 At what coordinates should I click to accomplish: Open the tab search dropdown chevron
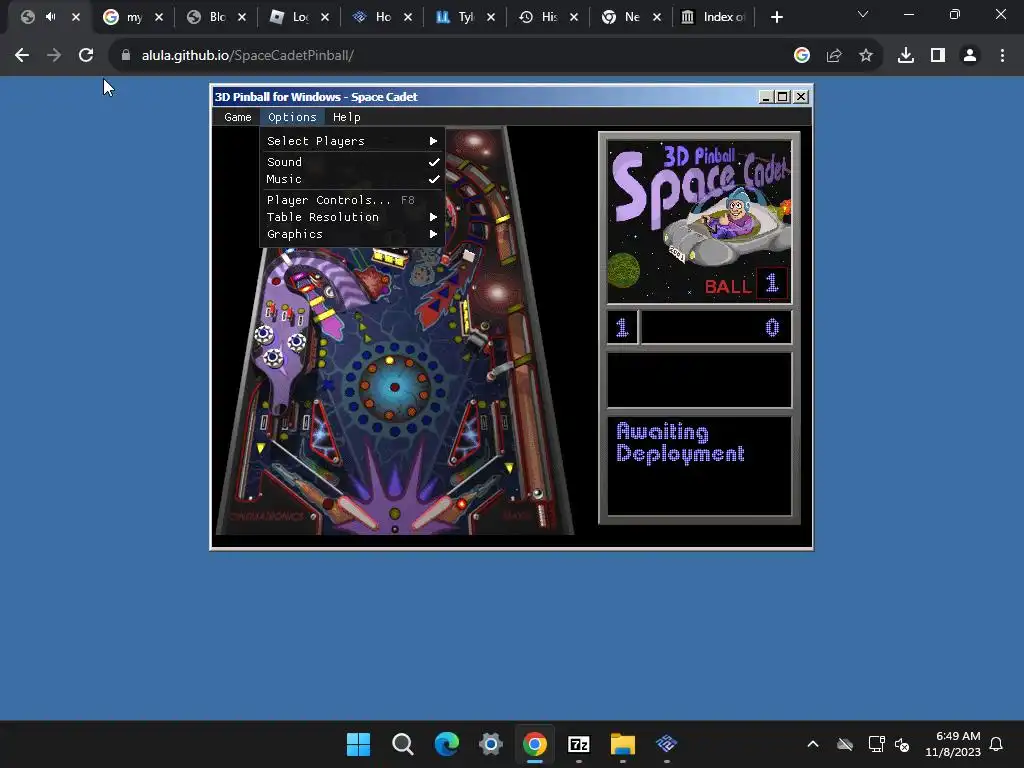pos(863,14)
